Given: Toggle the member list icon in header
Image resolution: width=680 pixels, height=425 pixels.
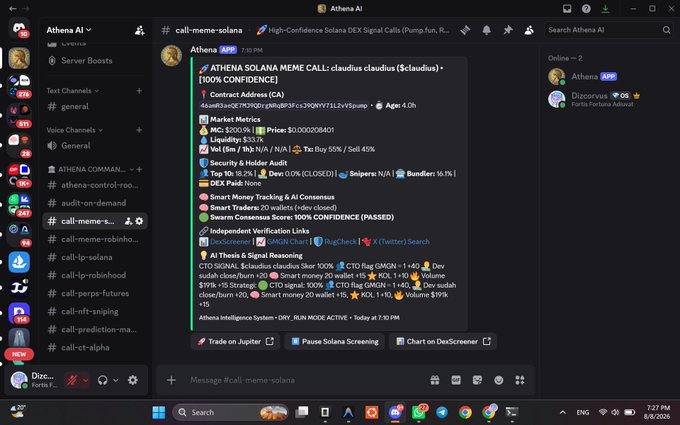Looking at the screenshot, I should tap(529, 30).
